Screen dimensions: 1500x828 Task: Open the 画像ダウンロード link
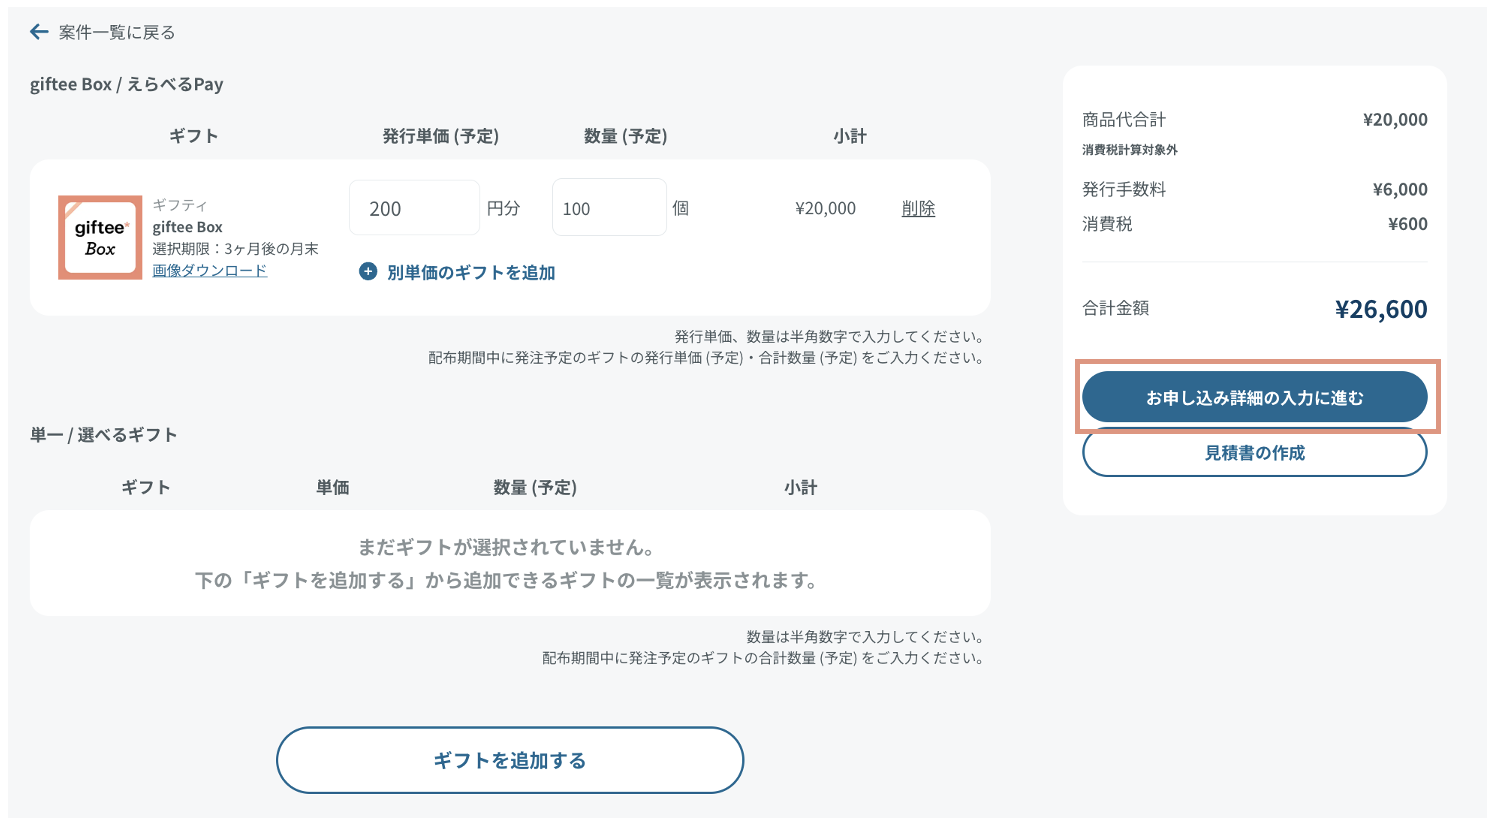point(209,271)
